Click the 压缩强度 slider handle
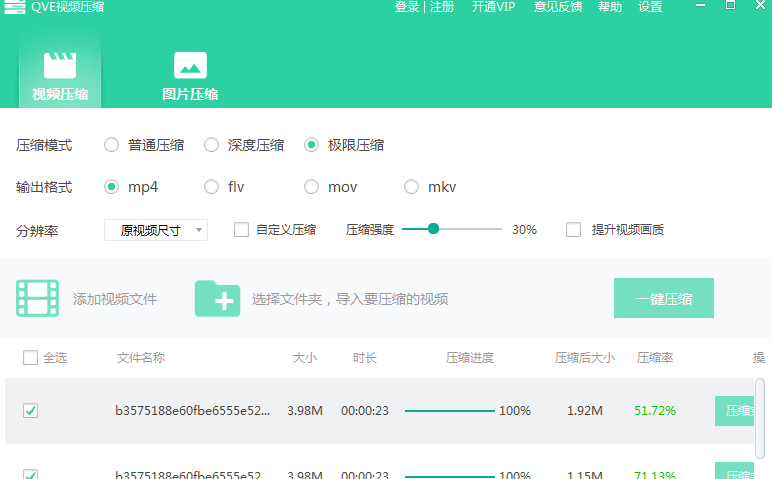The width and height of the screenshot is (772, 479). point(433,229)
